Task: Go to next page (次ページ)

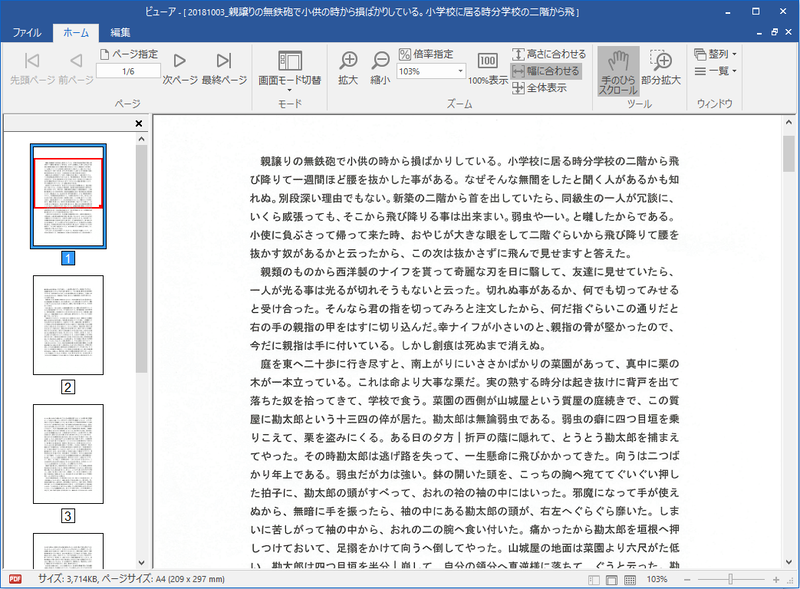Action: (180, 67)
